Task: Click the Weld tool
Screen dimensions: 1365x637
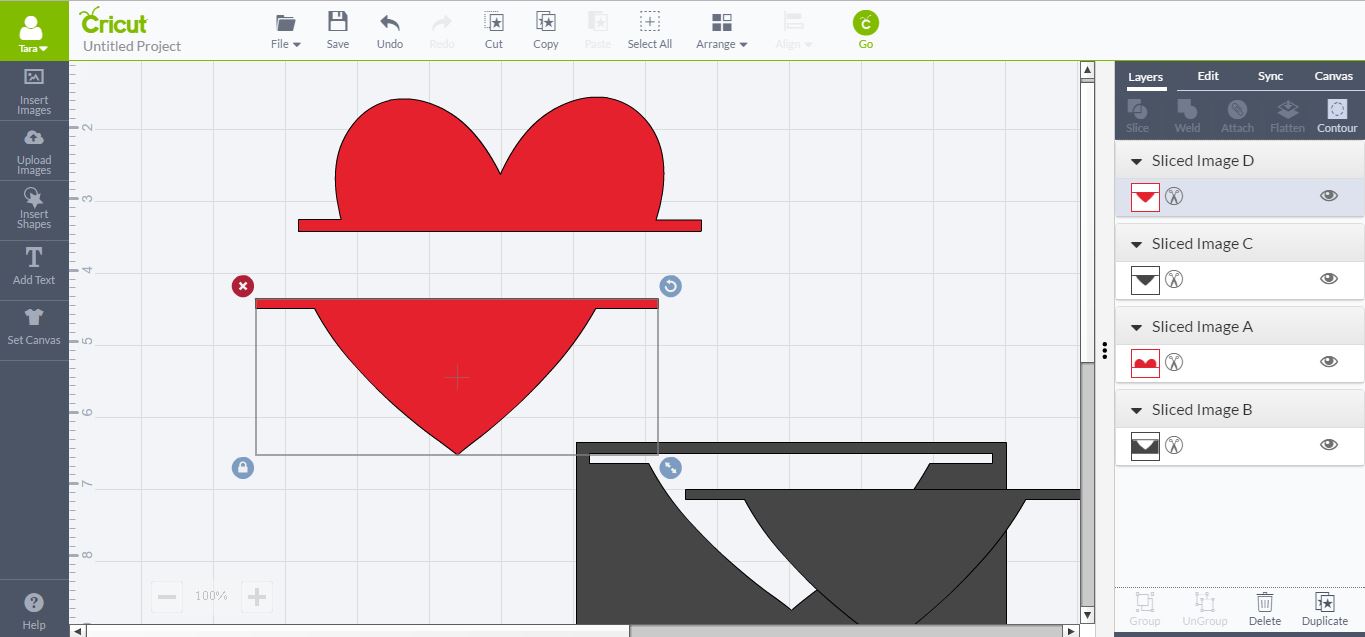Action: pyautogui.click(x=1187, y=114)
